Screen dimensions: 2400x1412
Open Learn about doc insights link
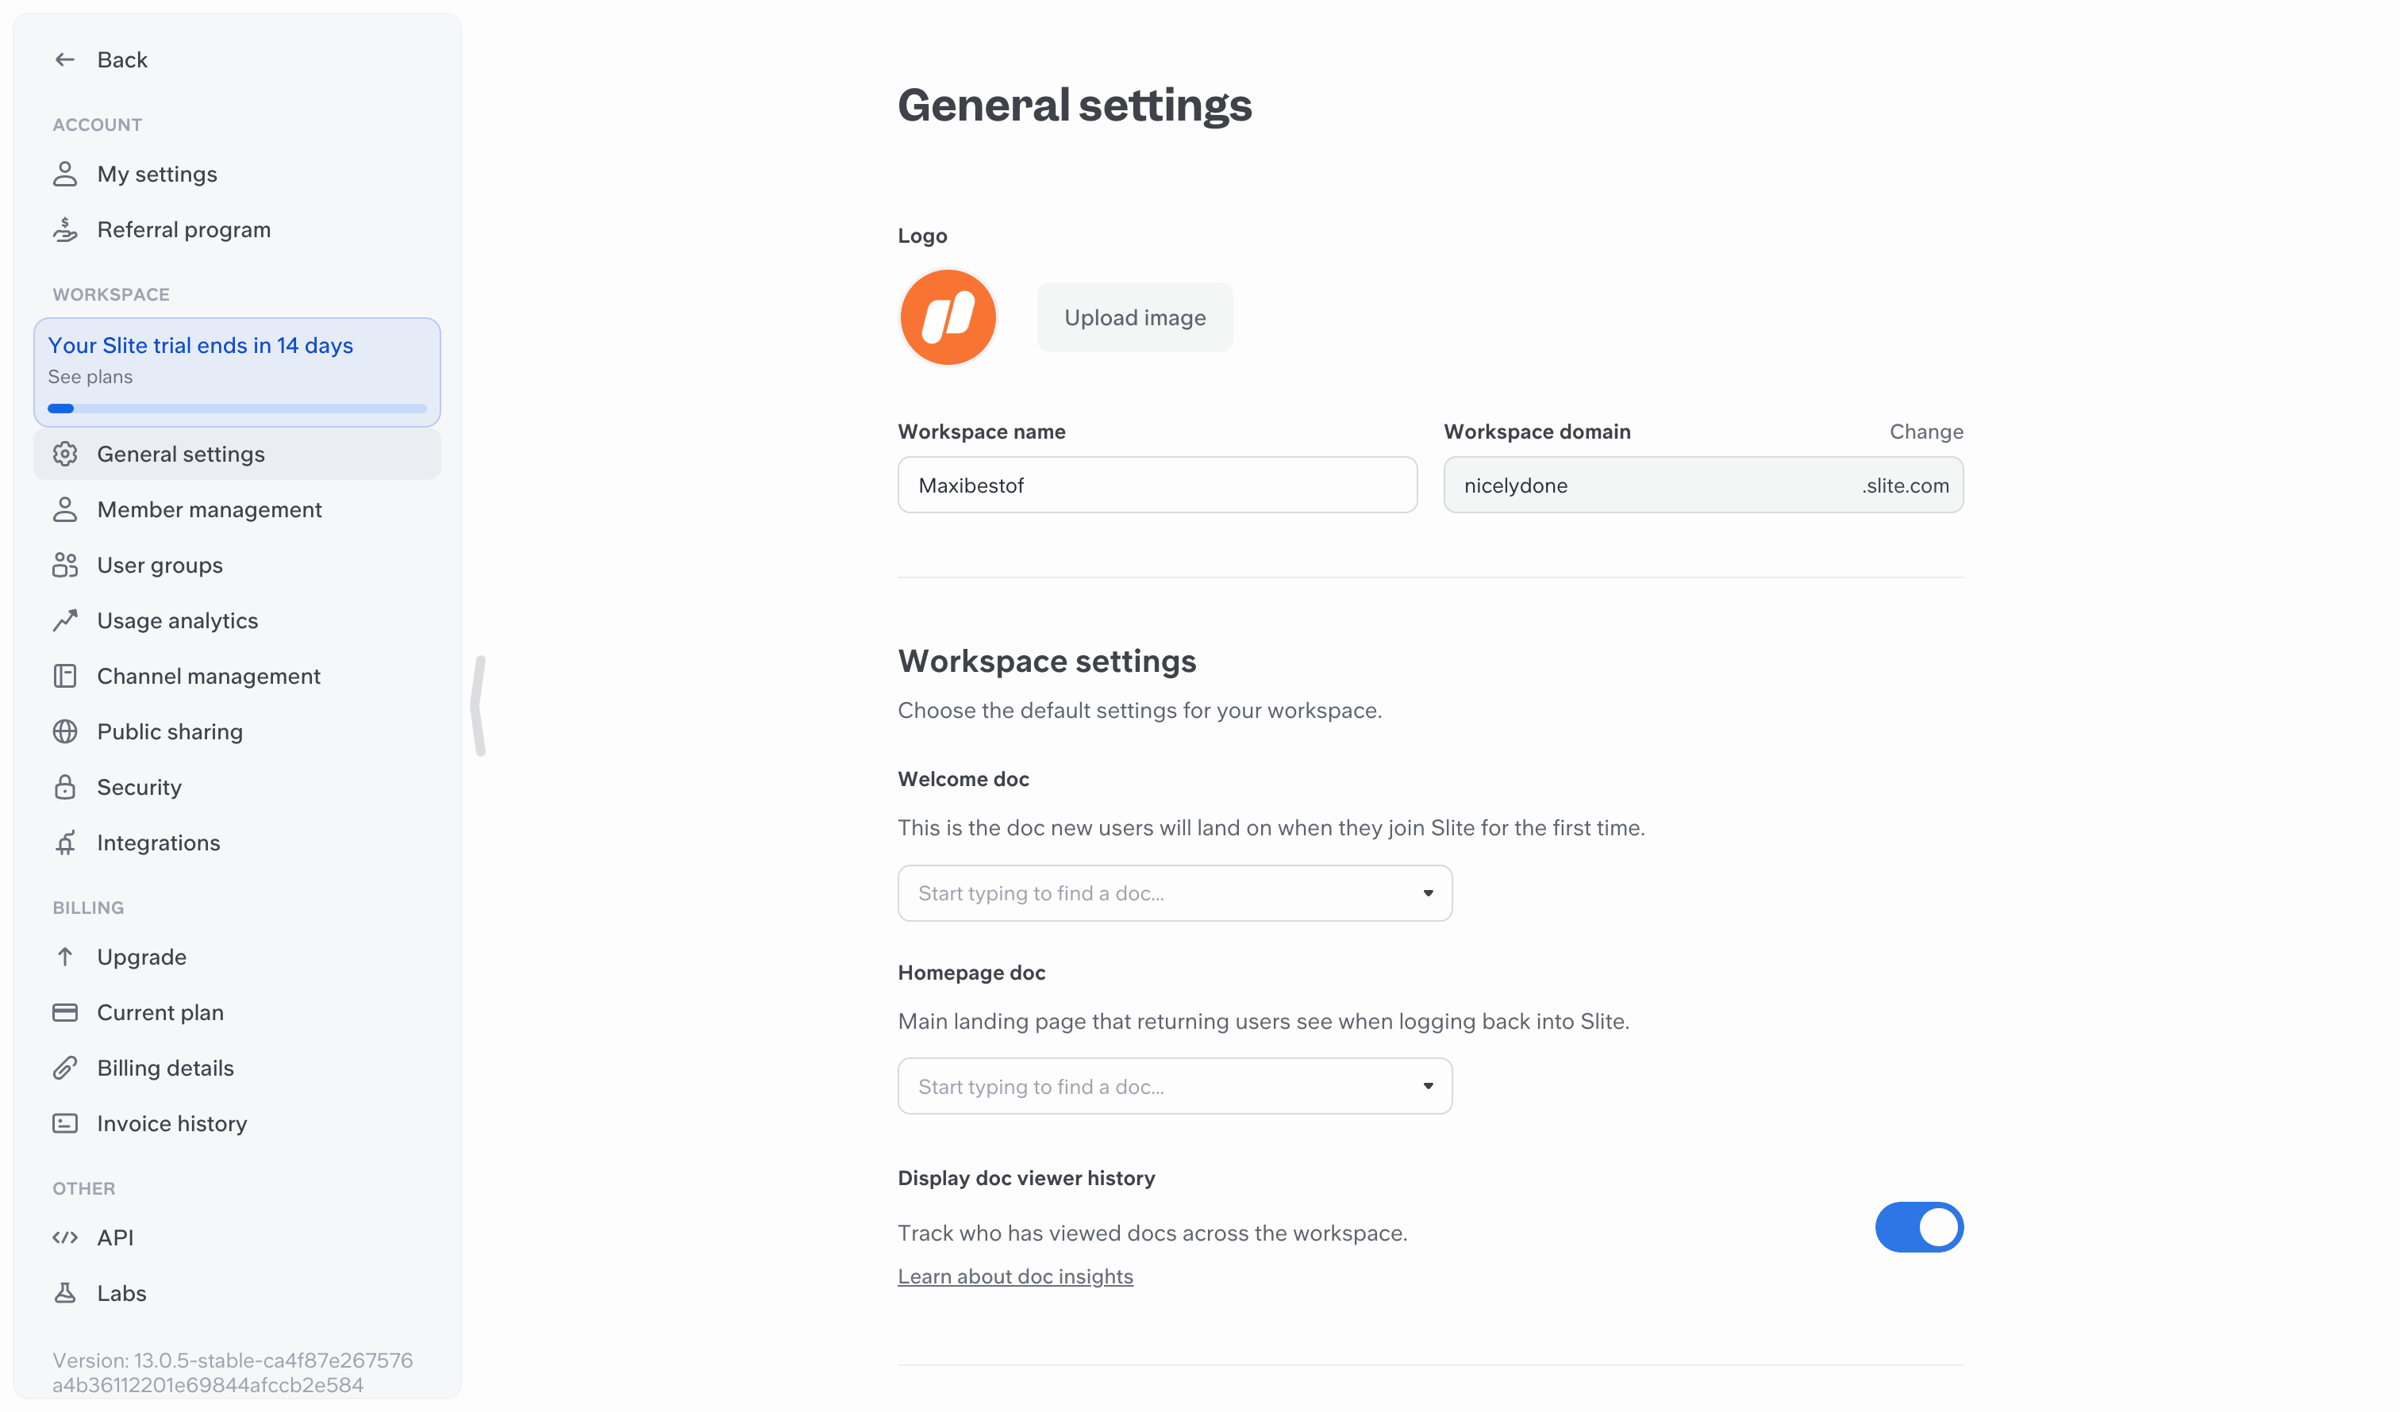(1015, 1276)
